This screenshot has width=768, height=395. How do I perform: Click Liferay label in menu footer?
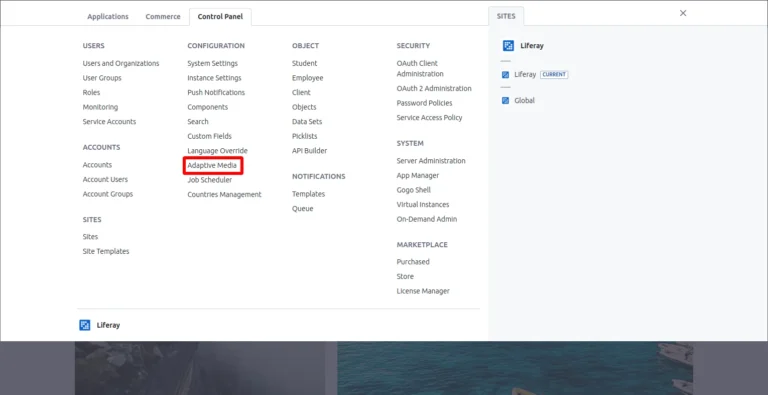(108, 325)
